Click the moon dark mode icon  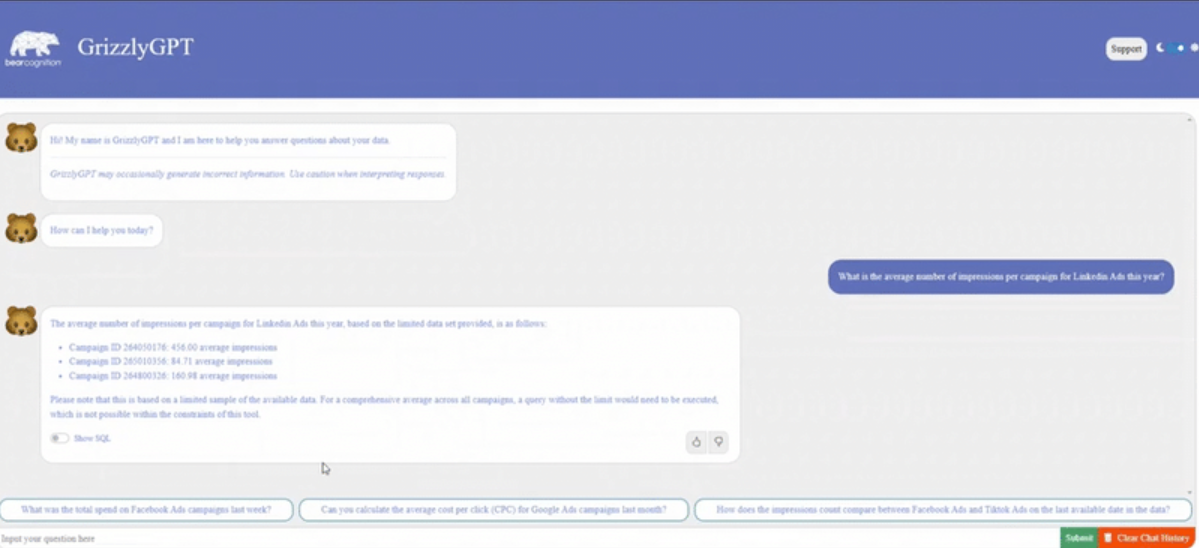(1159, 48)
